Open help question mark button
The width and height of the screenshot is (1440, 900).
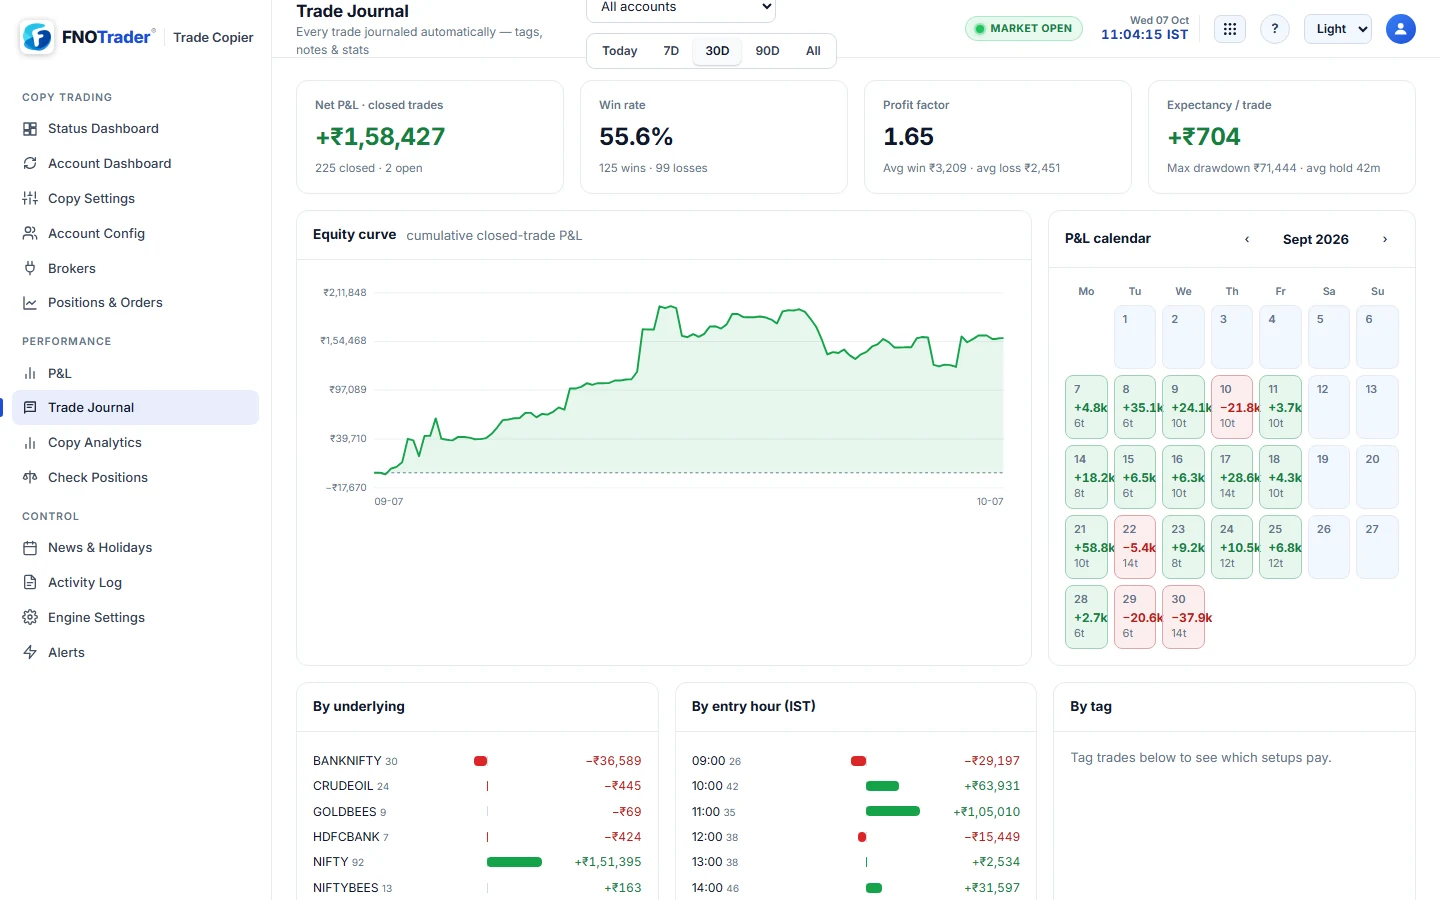click(x=1275, y=29)
